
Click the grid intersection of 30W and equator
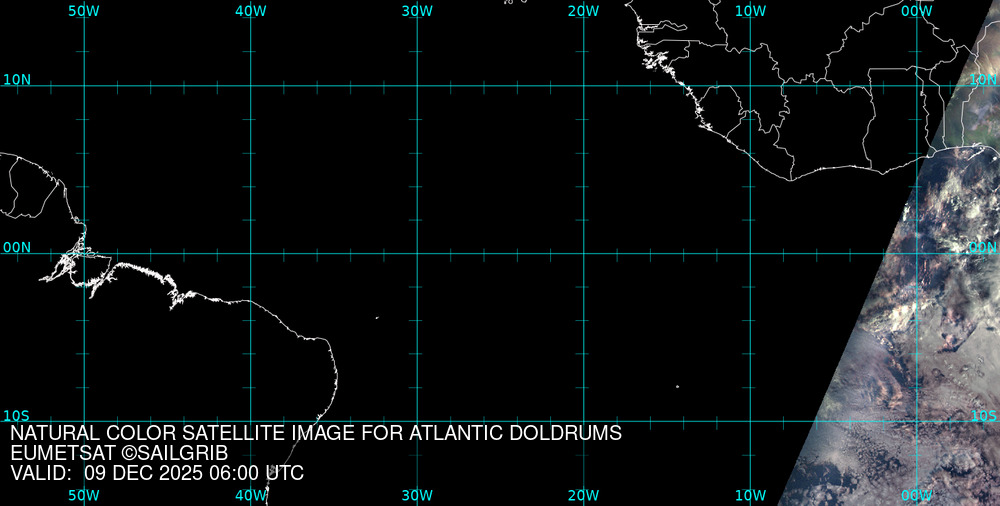(x=417, y=253)
